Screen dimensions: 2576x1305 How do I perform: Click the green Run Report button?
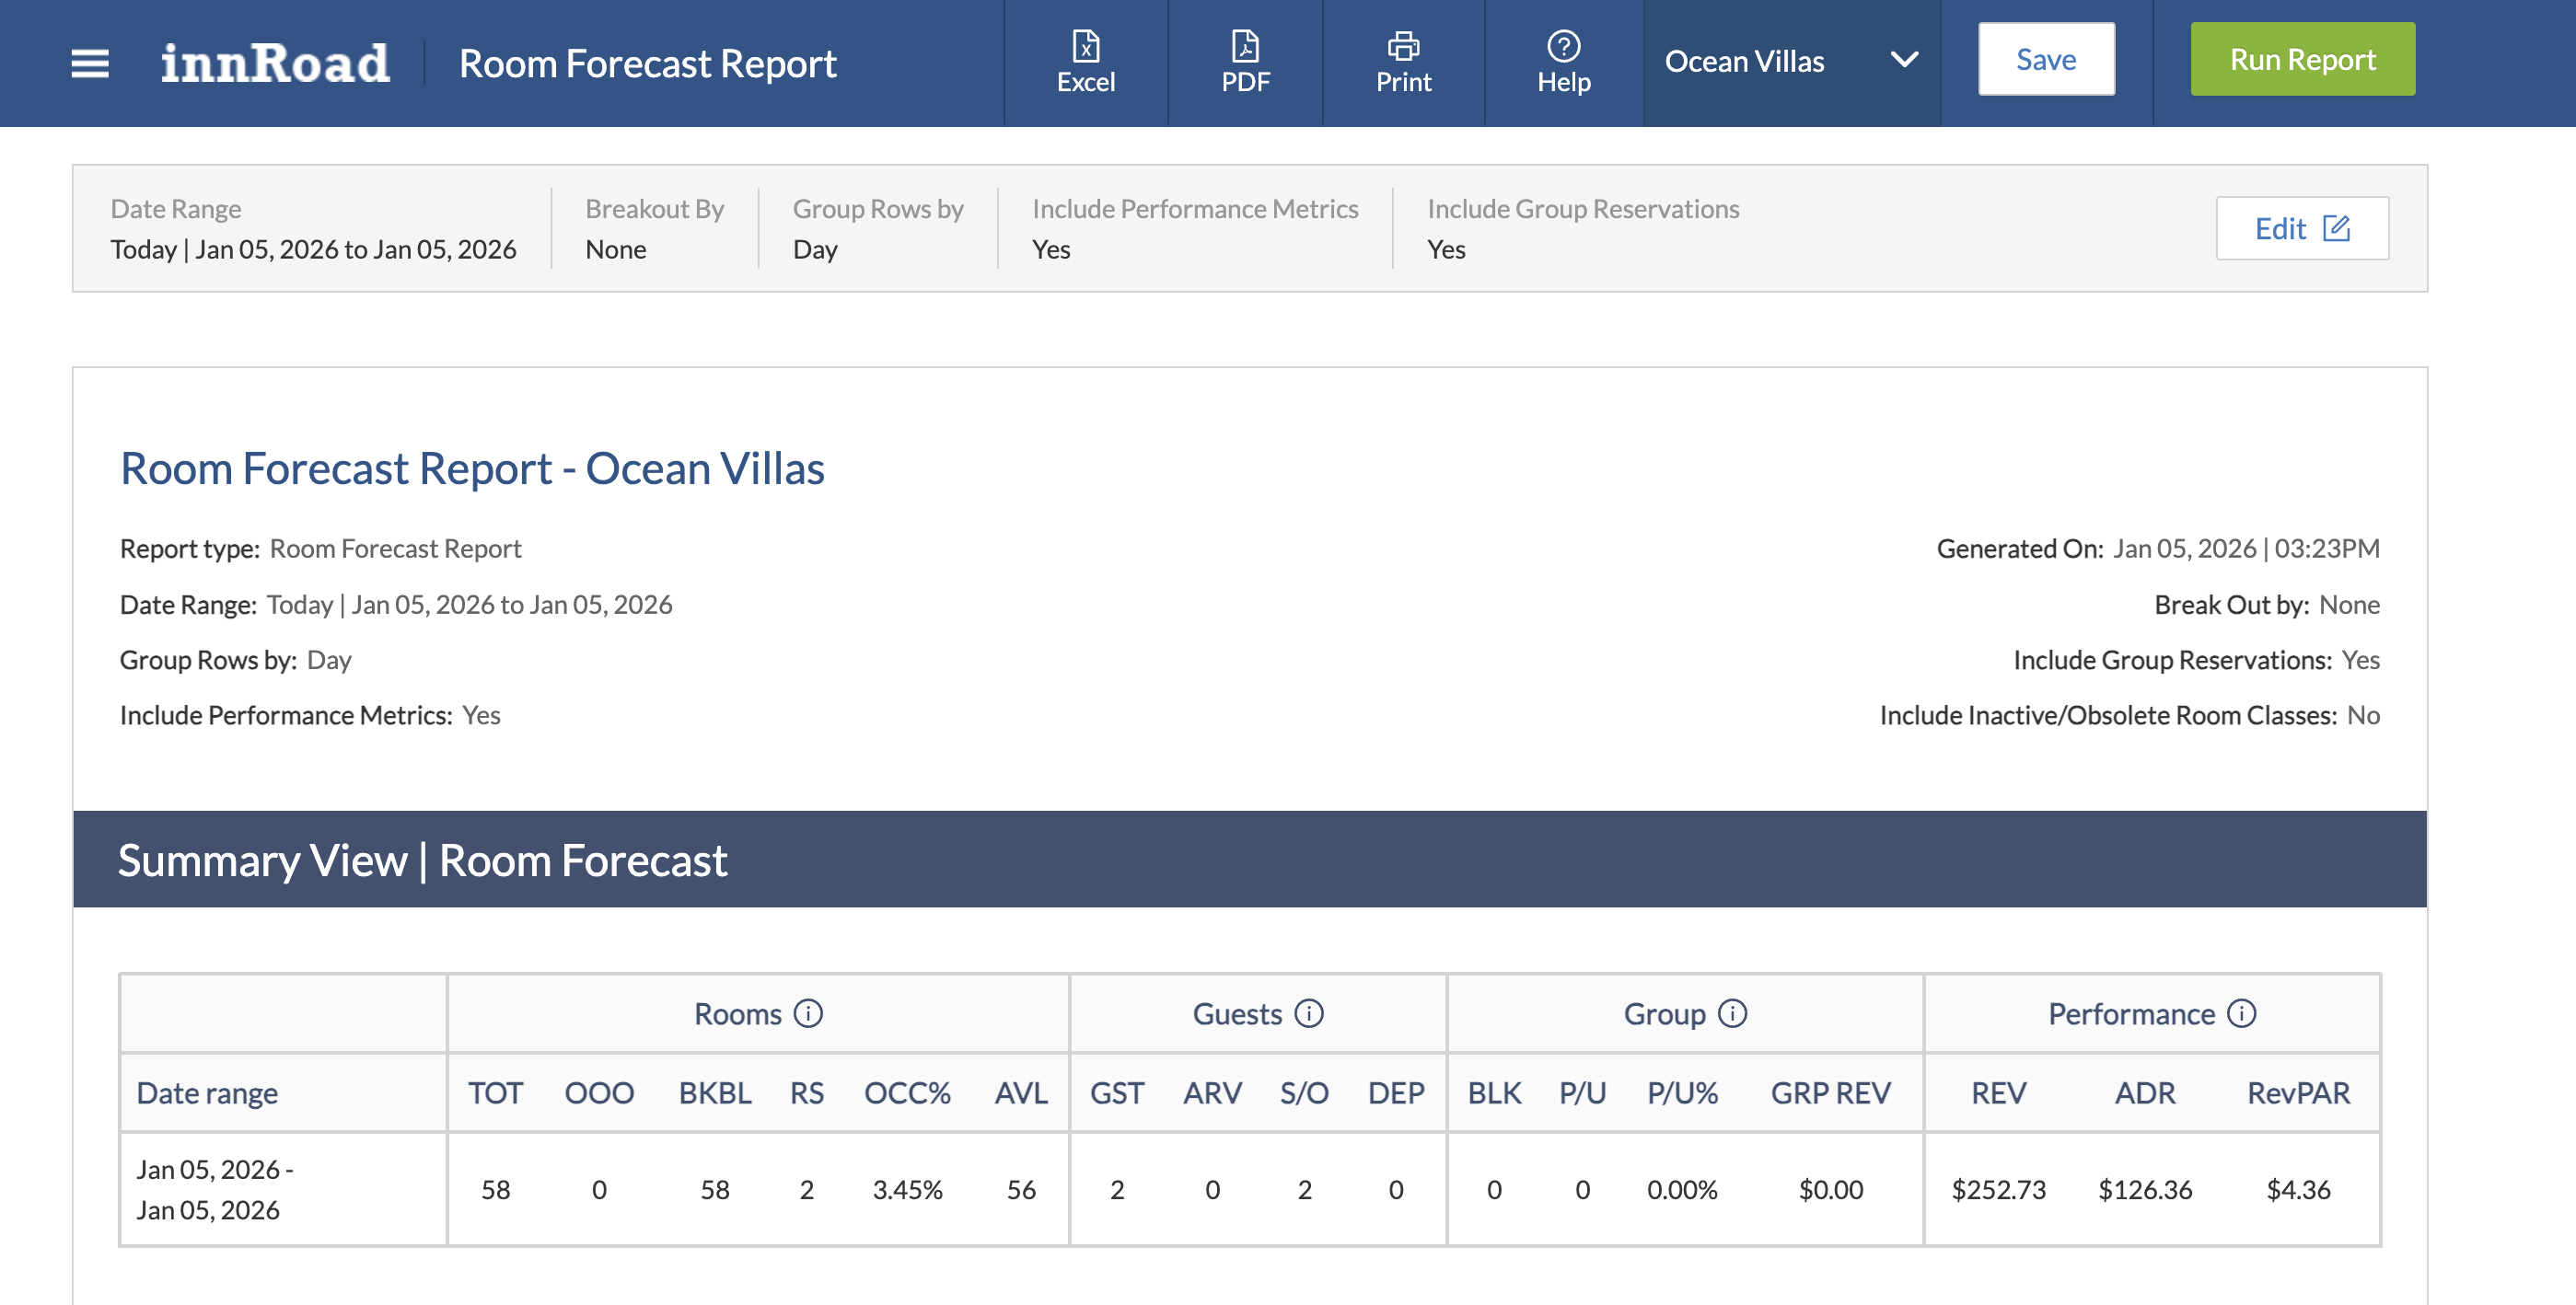(2302, 60)
